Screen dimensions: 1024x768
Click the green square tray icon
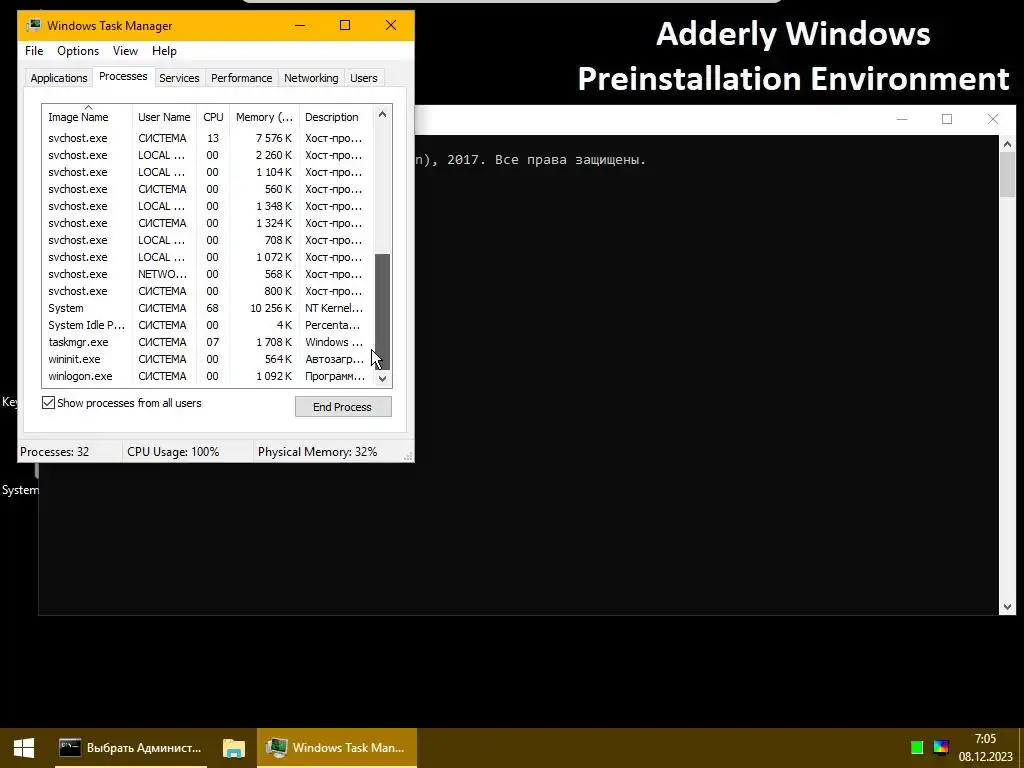coord(917,748)
